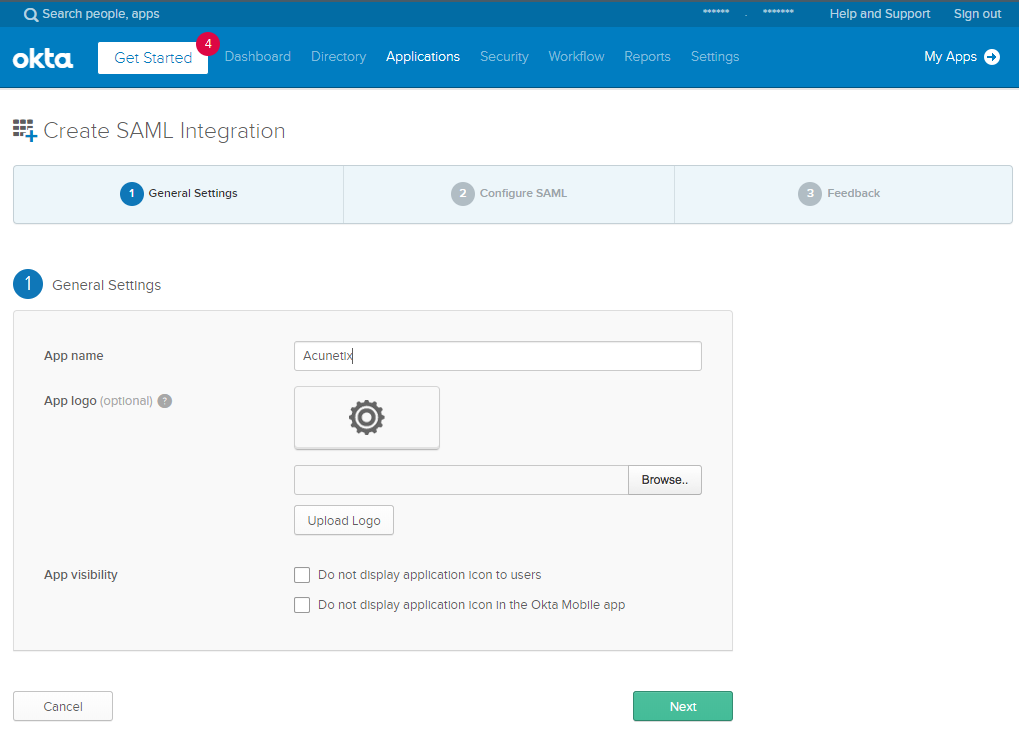Click the Next button
The image size is (1019, 752).
[683, 707]
